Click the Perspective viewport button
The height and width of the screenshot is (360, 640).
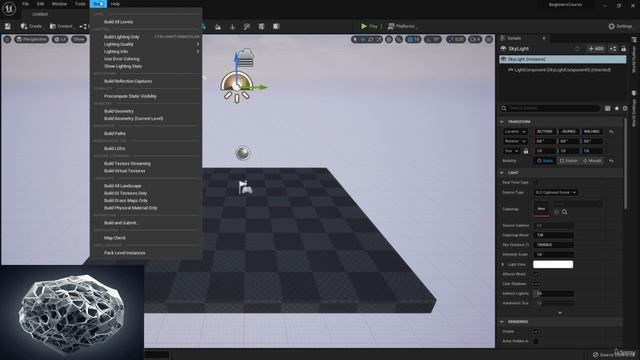32,40
